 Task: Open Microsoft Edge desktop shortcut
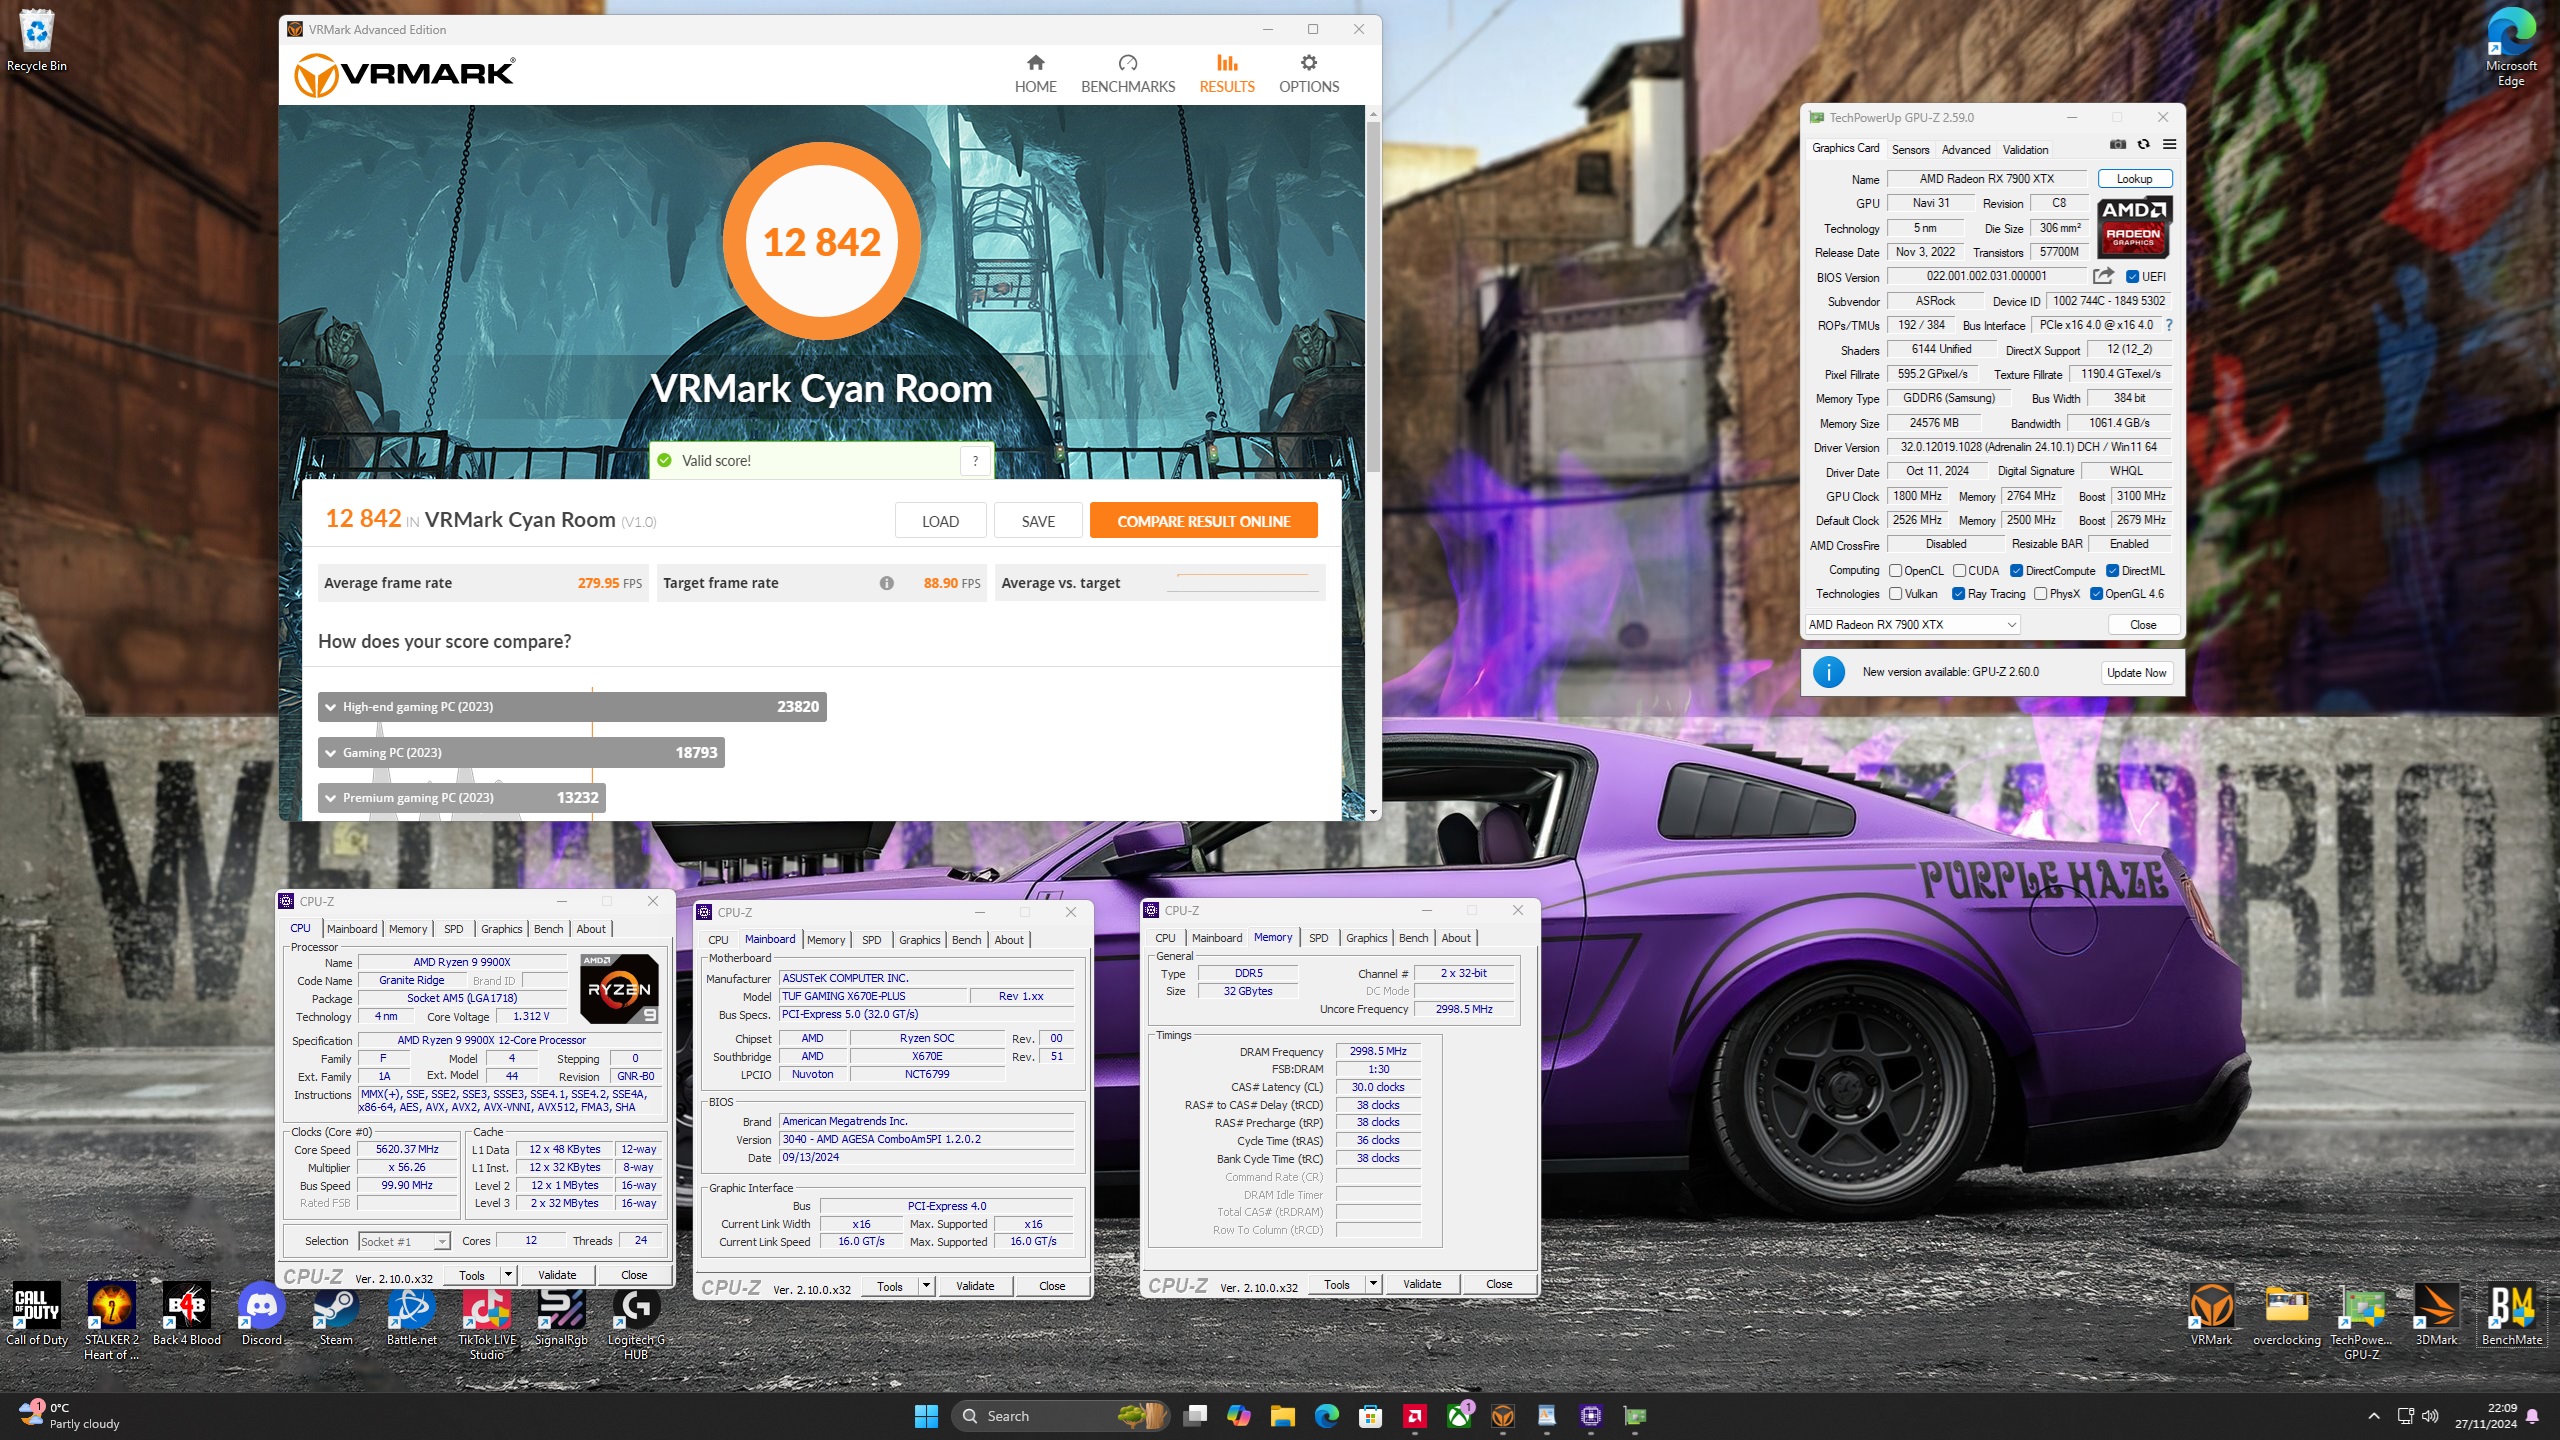tap(2511, 46)
